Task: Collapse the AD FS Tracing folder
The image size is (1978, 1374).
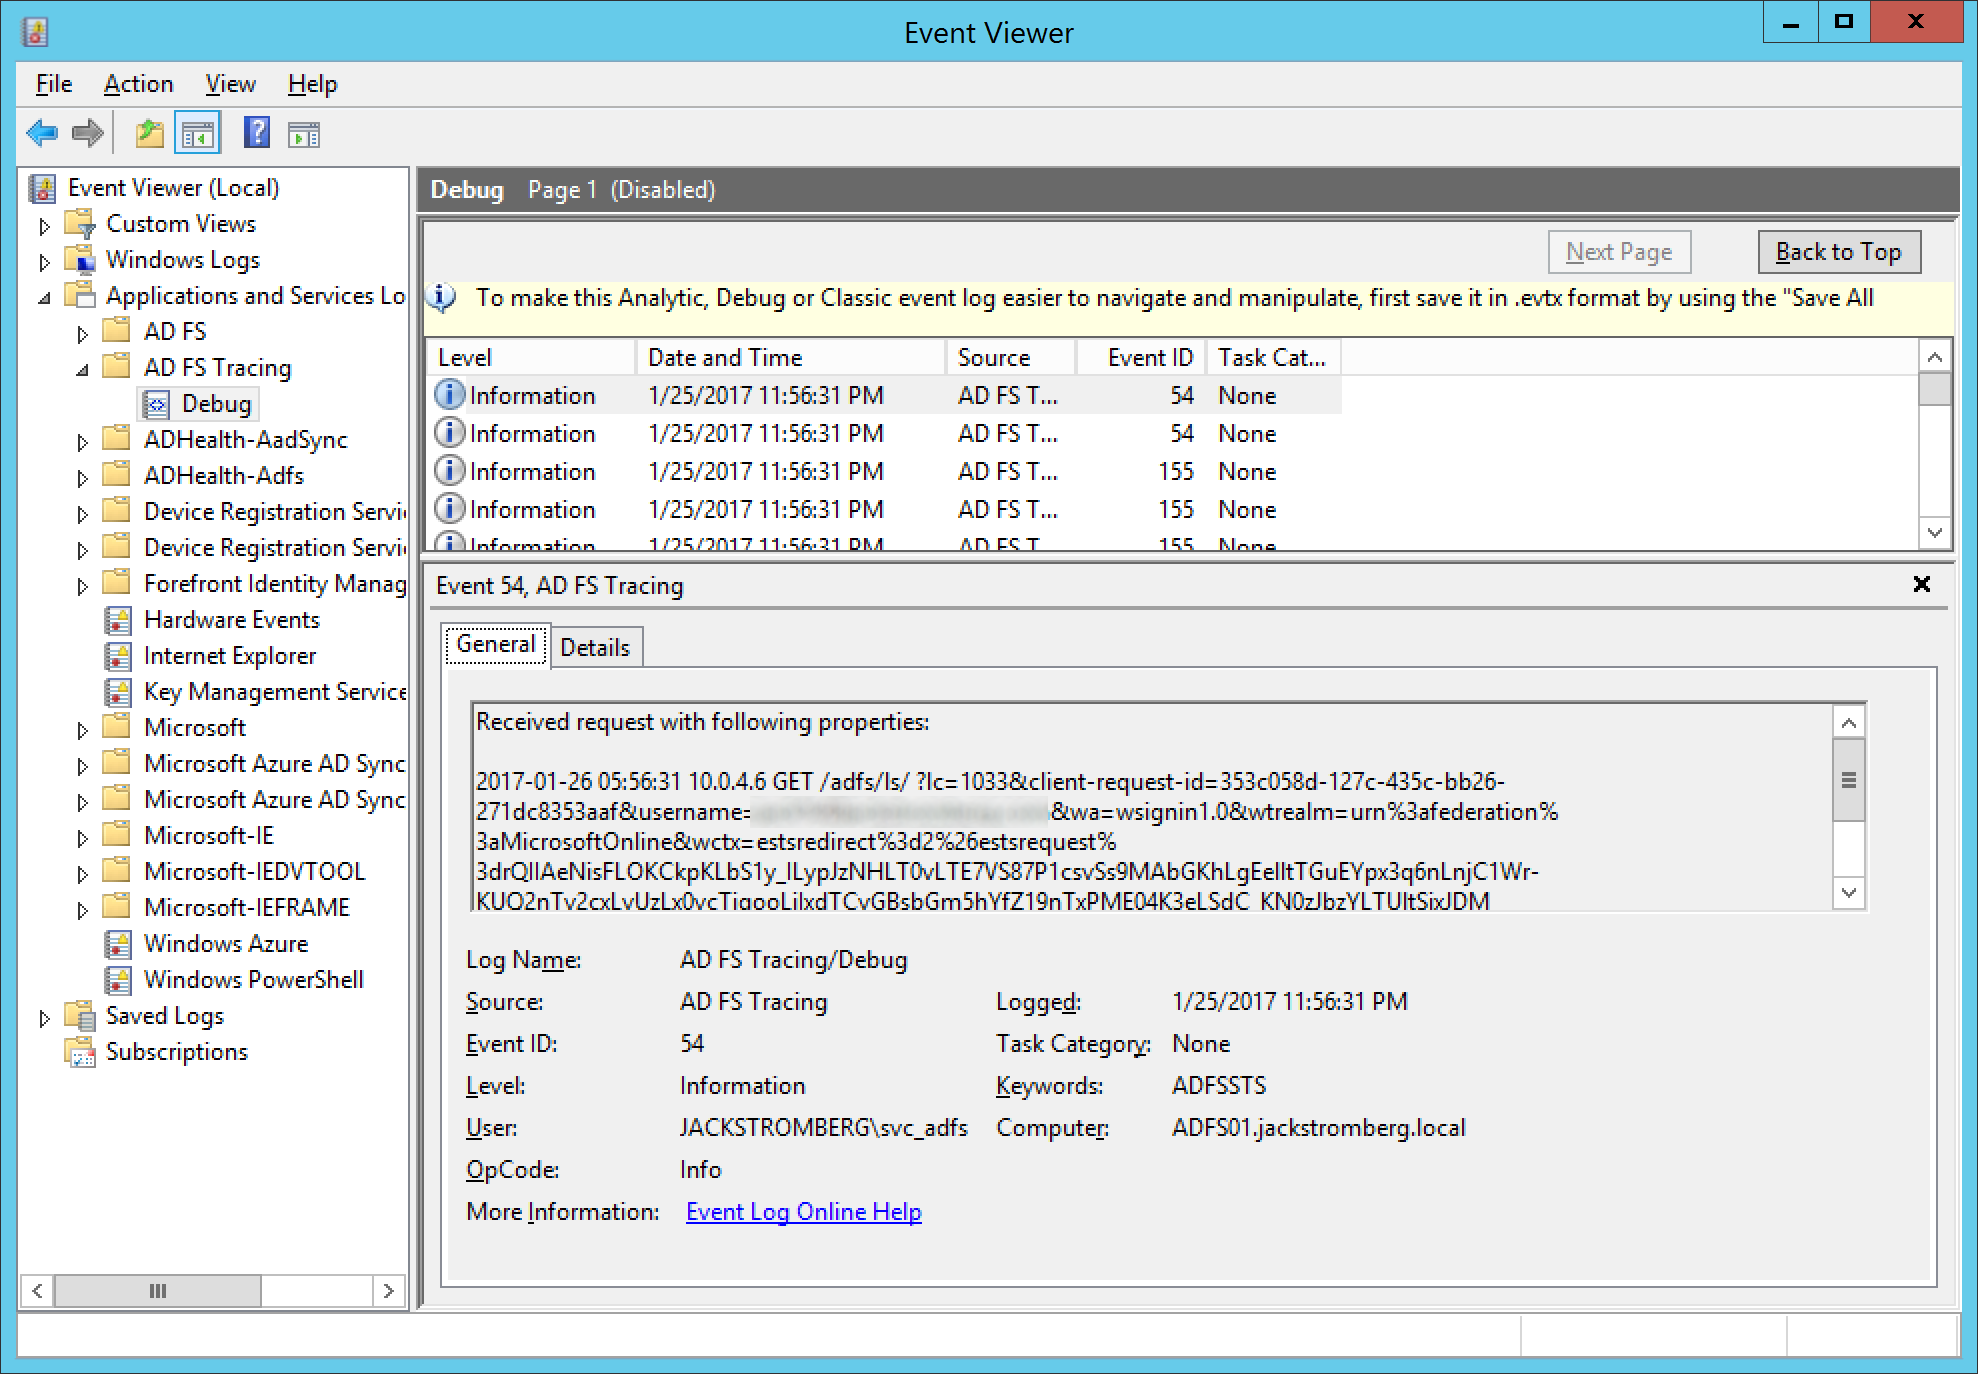Action: (x=82, y=370)
